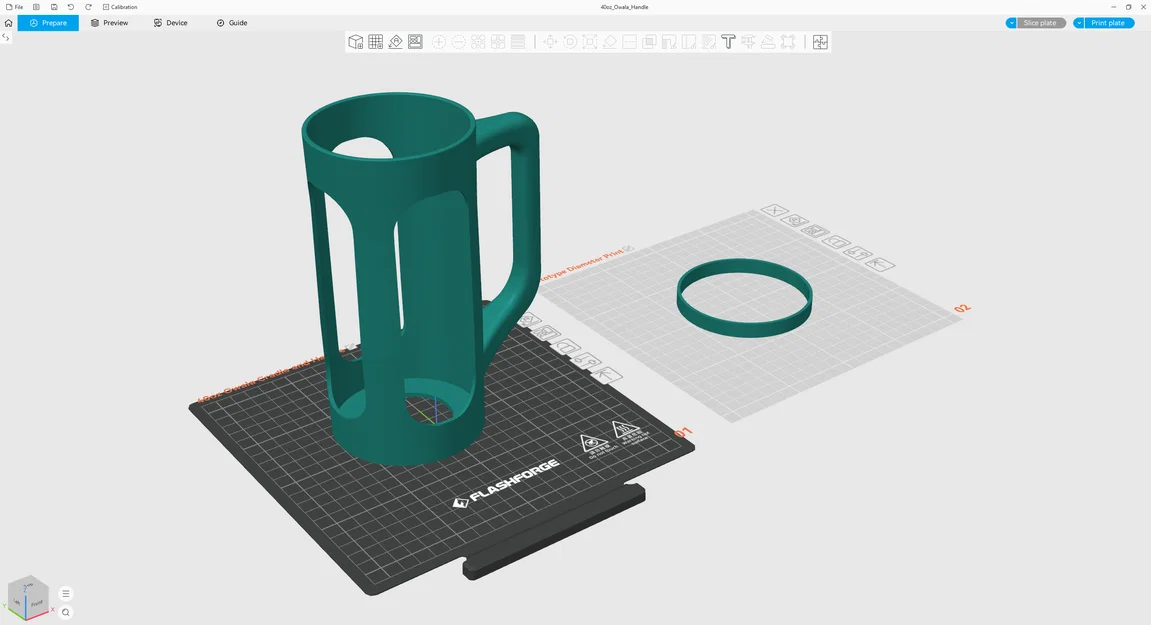The image size is (1151, 625).
Task: Redo the last action
Action: click(88, 7)
